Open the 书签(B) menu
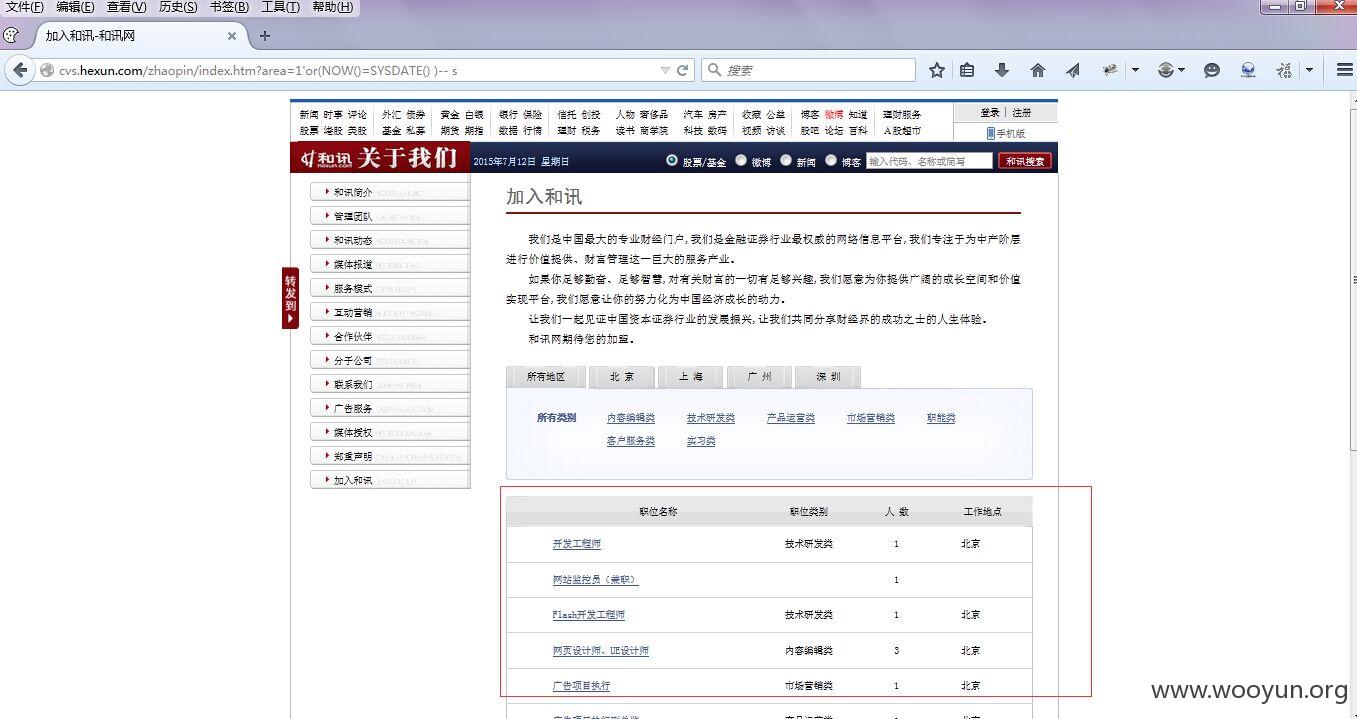This screenshot has height=719, width=1357. coord(229,7)
